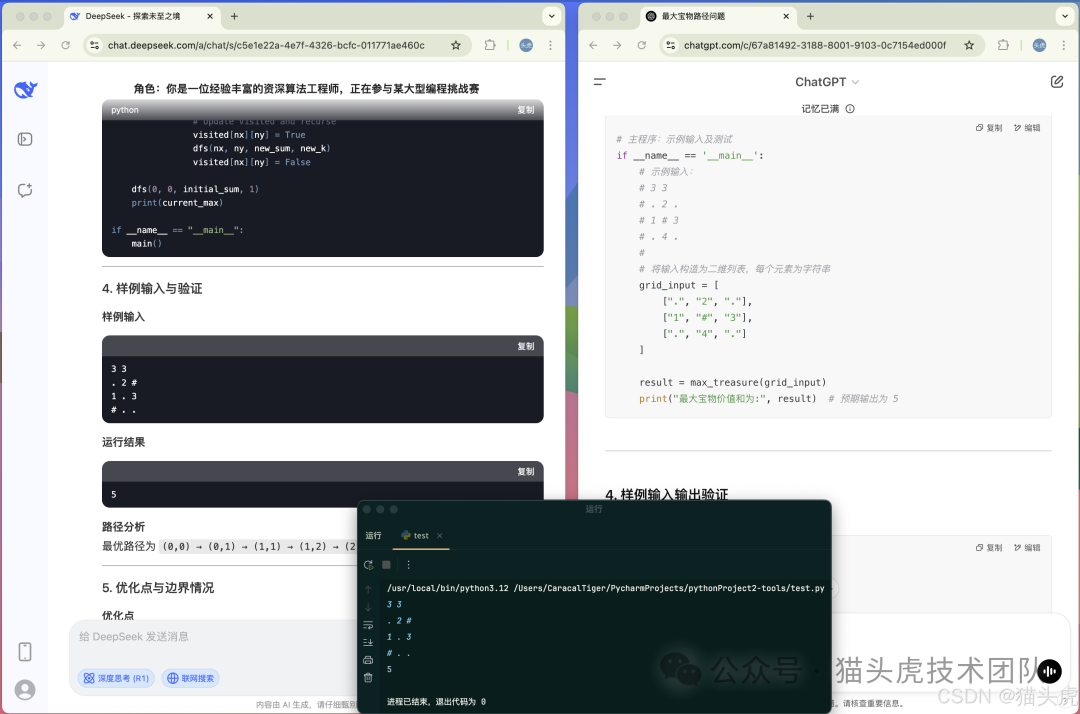
Task: Click the 进程已结束，退出代码为 0 output line
Action: click(x=436, y=702)
